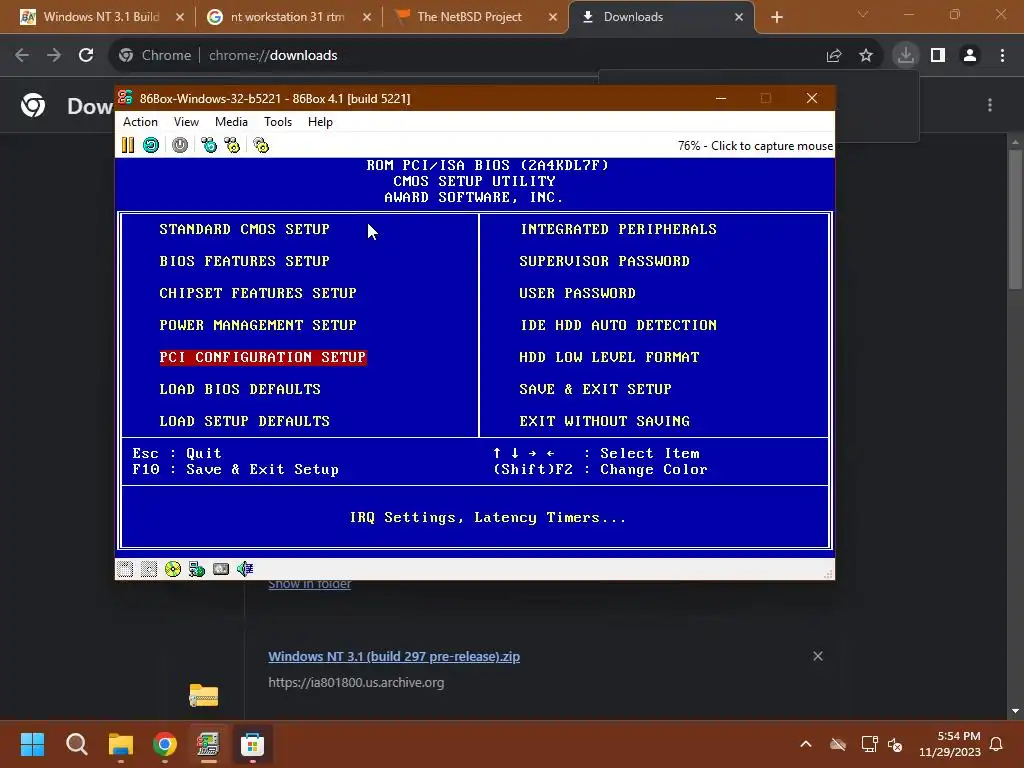Open Windows taskbar search
Viewport: 1024px width, 768px height.
tap(76, 744)
